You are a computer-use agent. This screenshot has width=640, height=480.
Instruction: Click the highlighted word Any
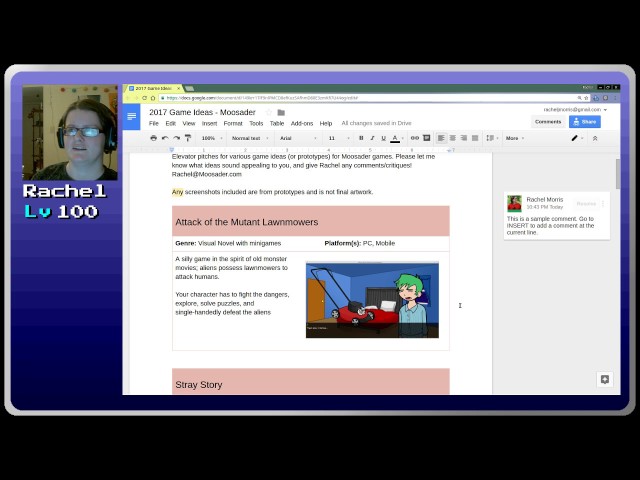tap(178, 192)
